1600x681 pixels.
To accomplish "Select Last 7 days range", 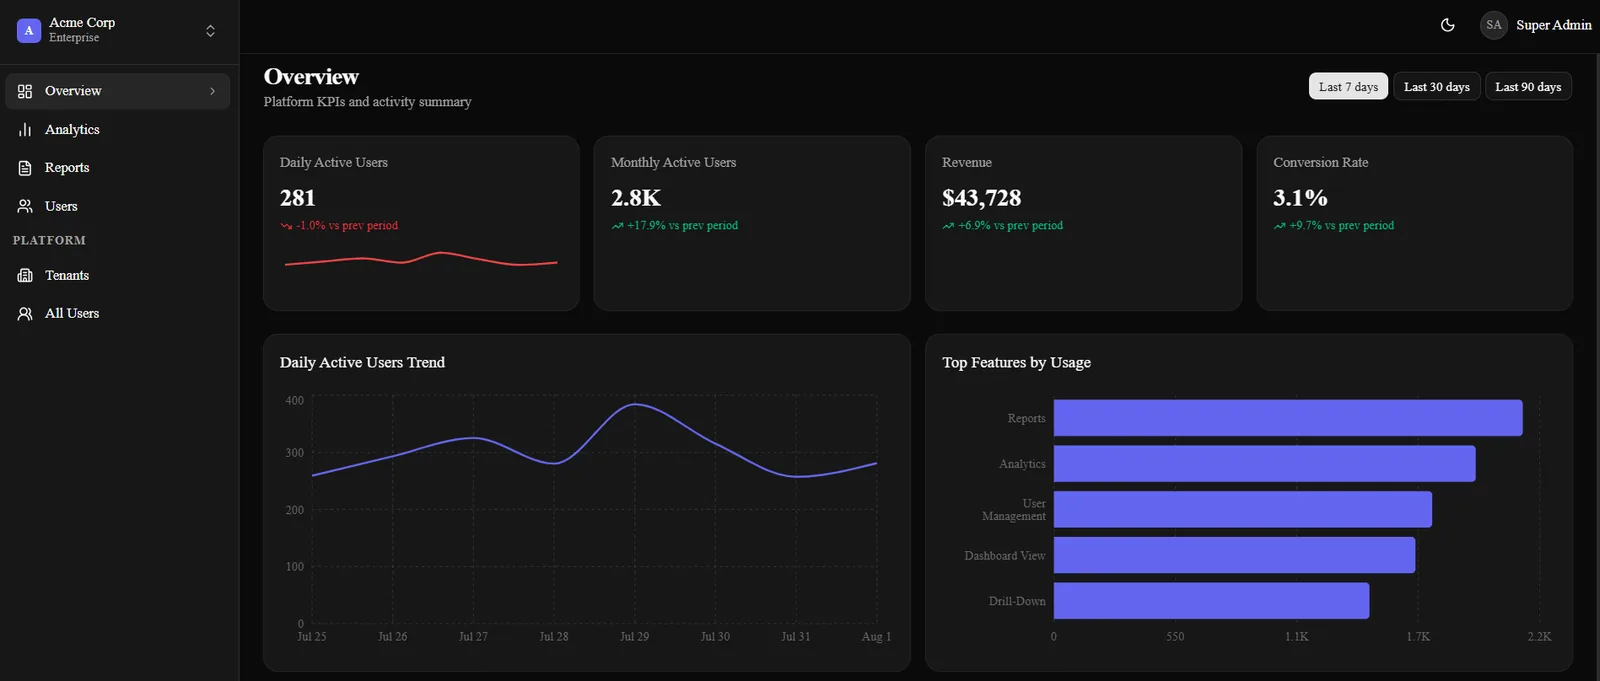I will click(1348, 87).
